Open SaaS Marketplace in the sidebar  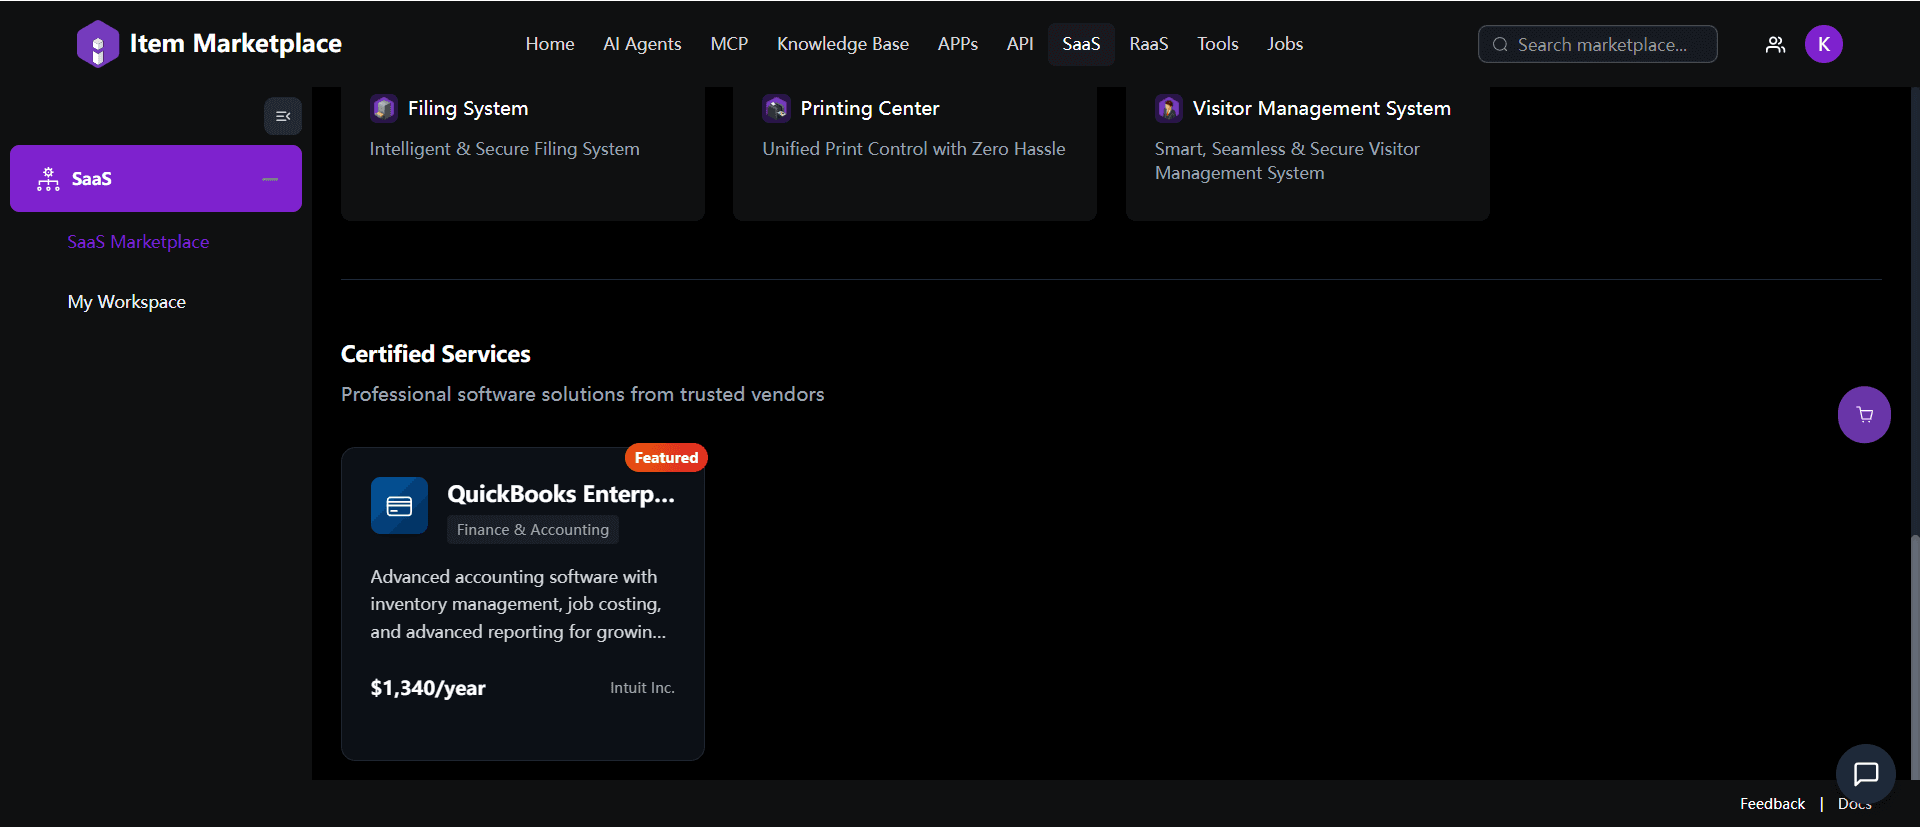pyautogui.click(x=138, y=242)
